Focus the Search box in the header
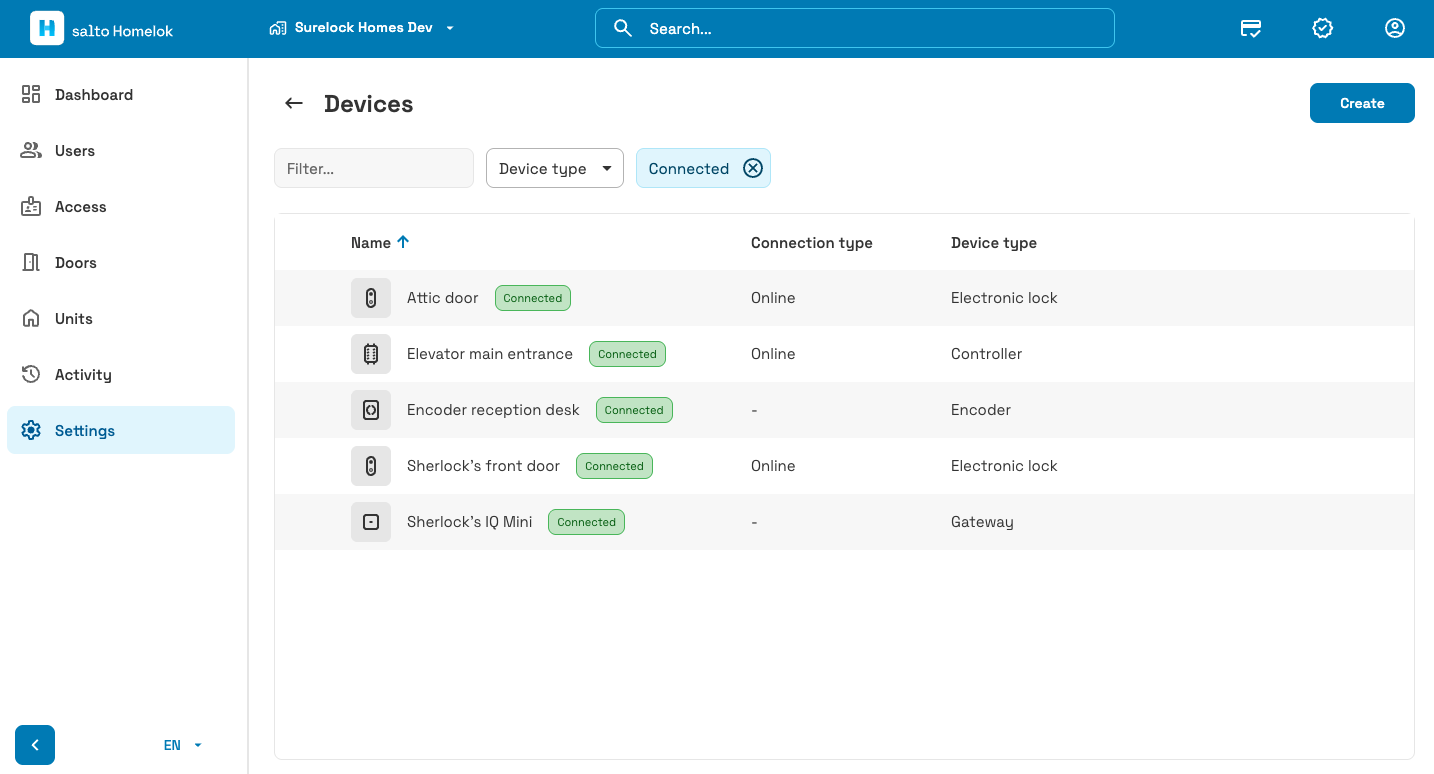 point(855,28)
